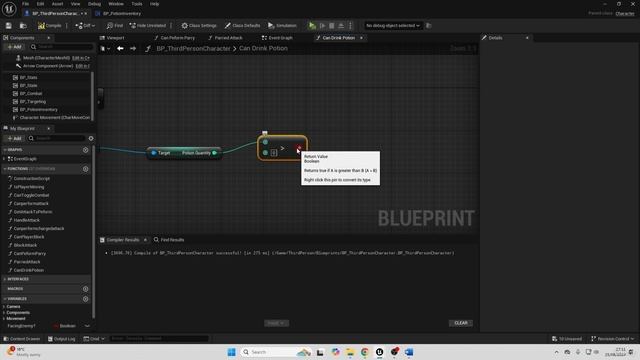This screenshot has height=360, width=640.
Task: Click Add in the My Blueprint panel
Action: pyautogui.click(x=14, y=138)
